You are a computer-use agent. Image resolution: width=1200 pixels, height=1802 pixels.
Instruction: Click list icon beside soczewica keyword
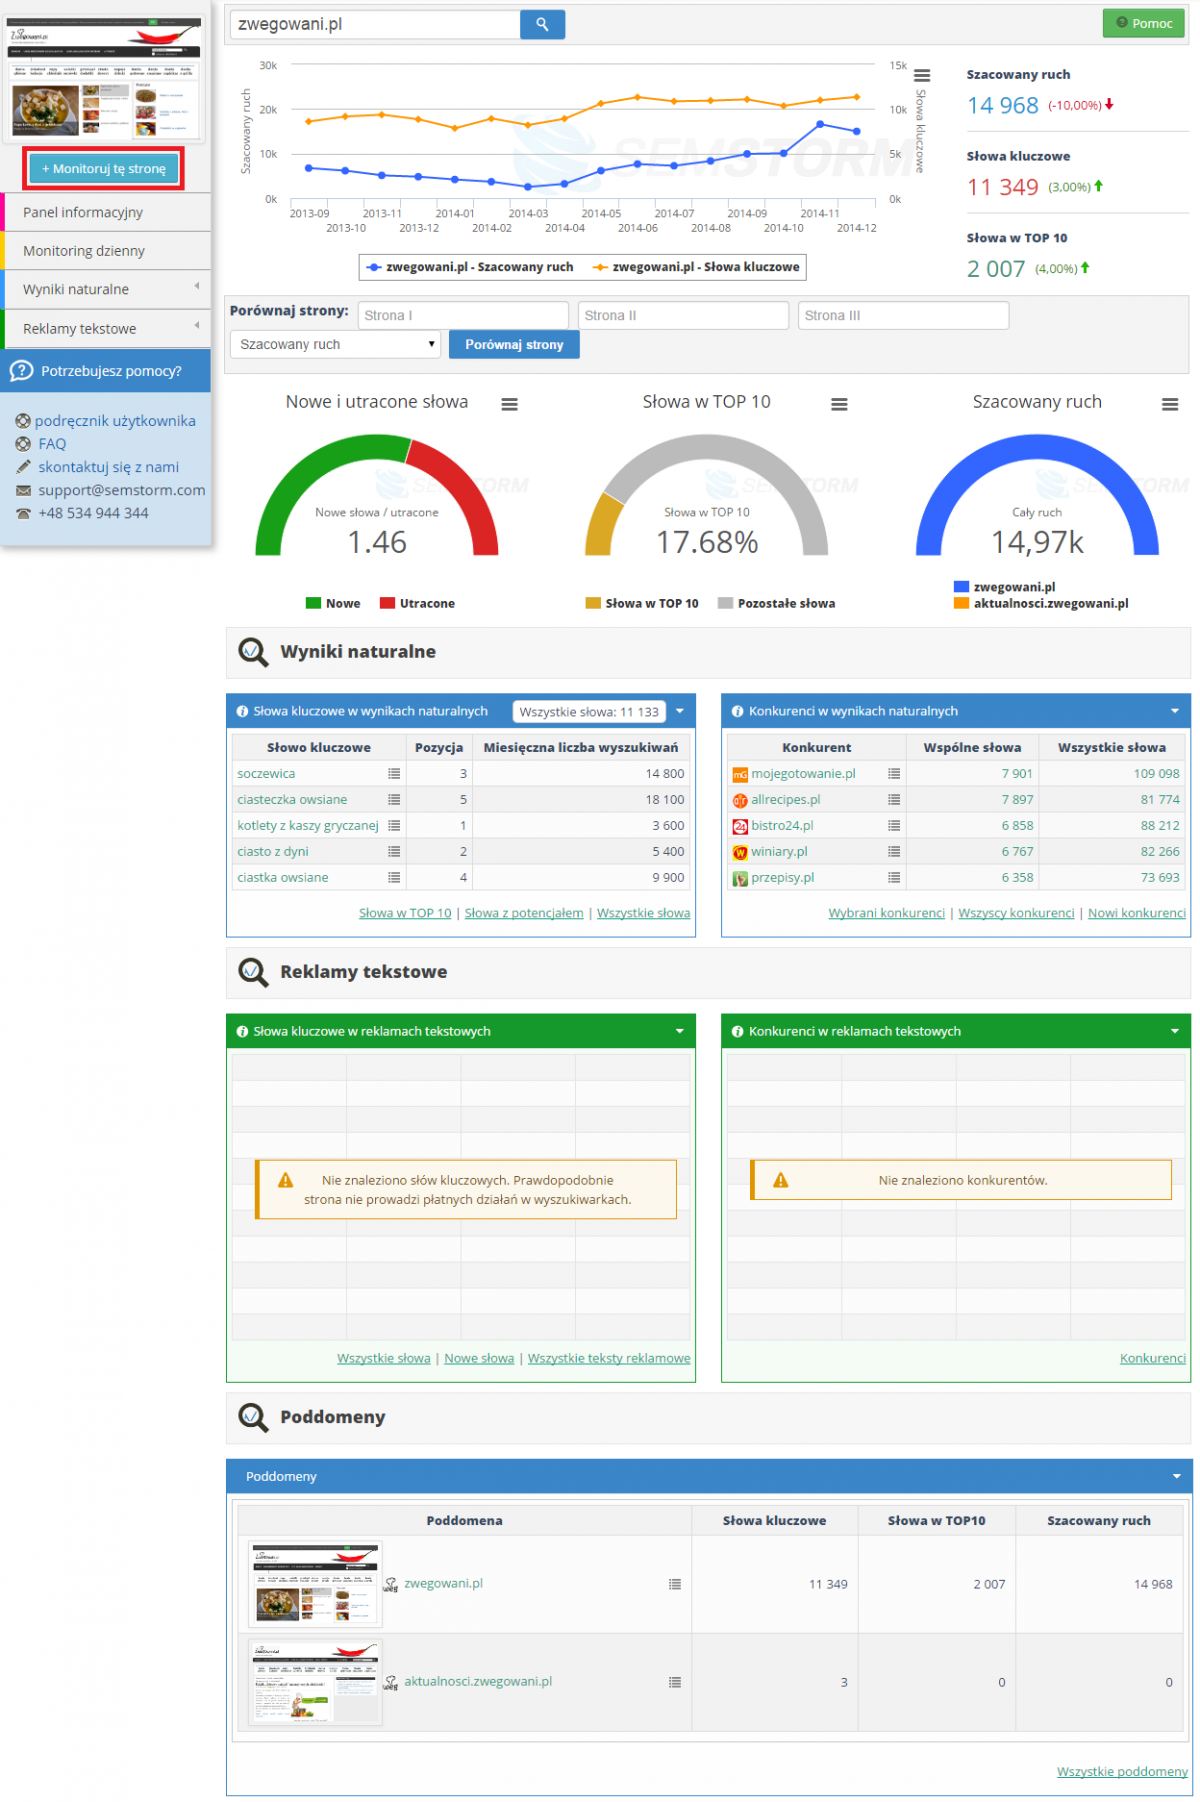394,774
